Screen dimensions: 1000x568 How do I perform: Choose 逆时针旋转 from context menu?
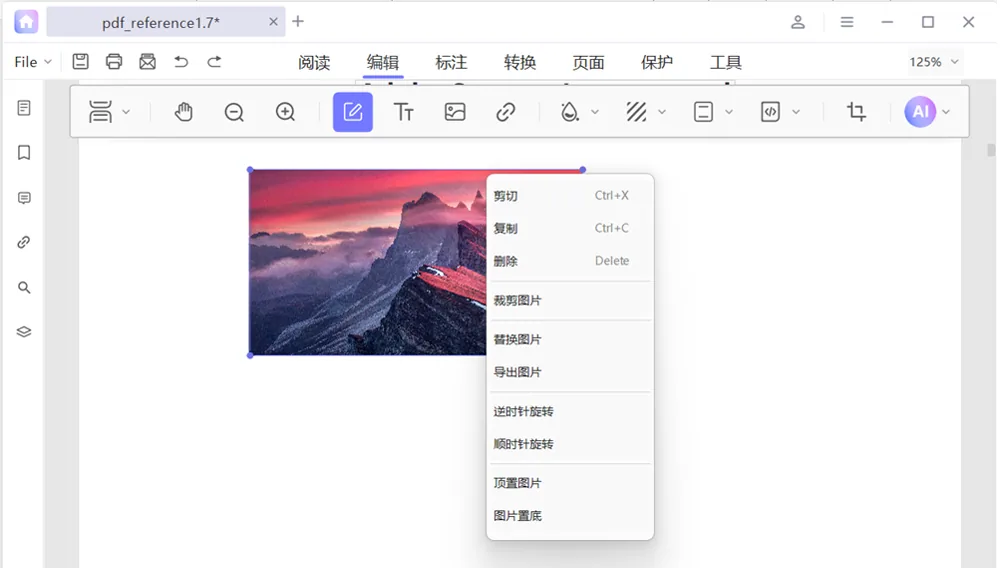coord(570,411)
